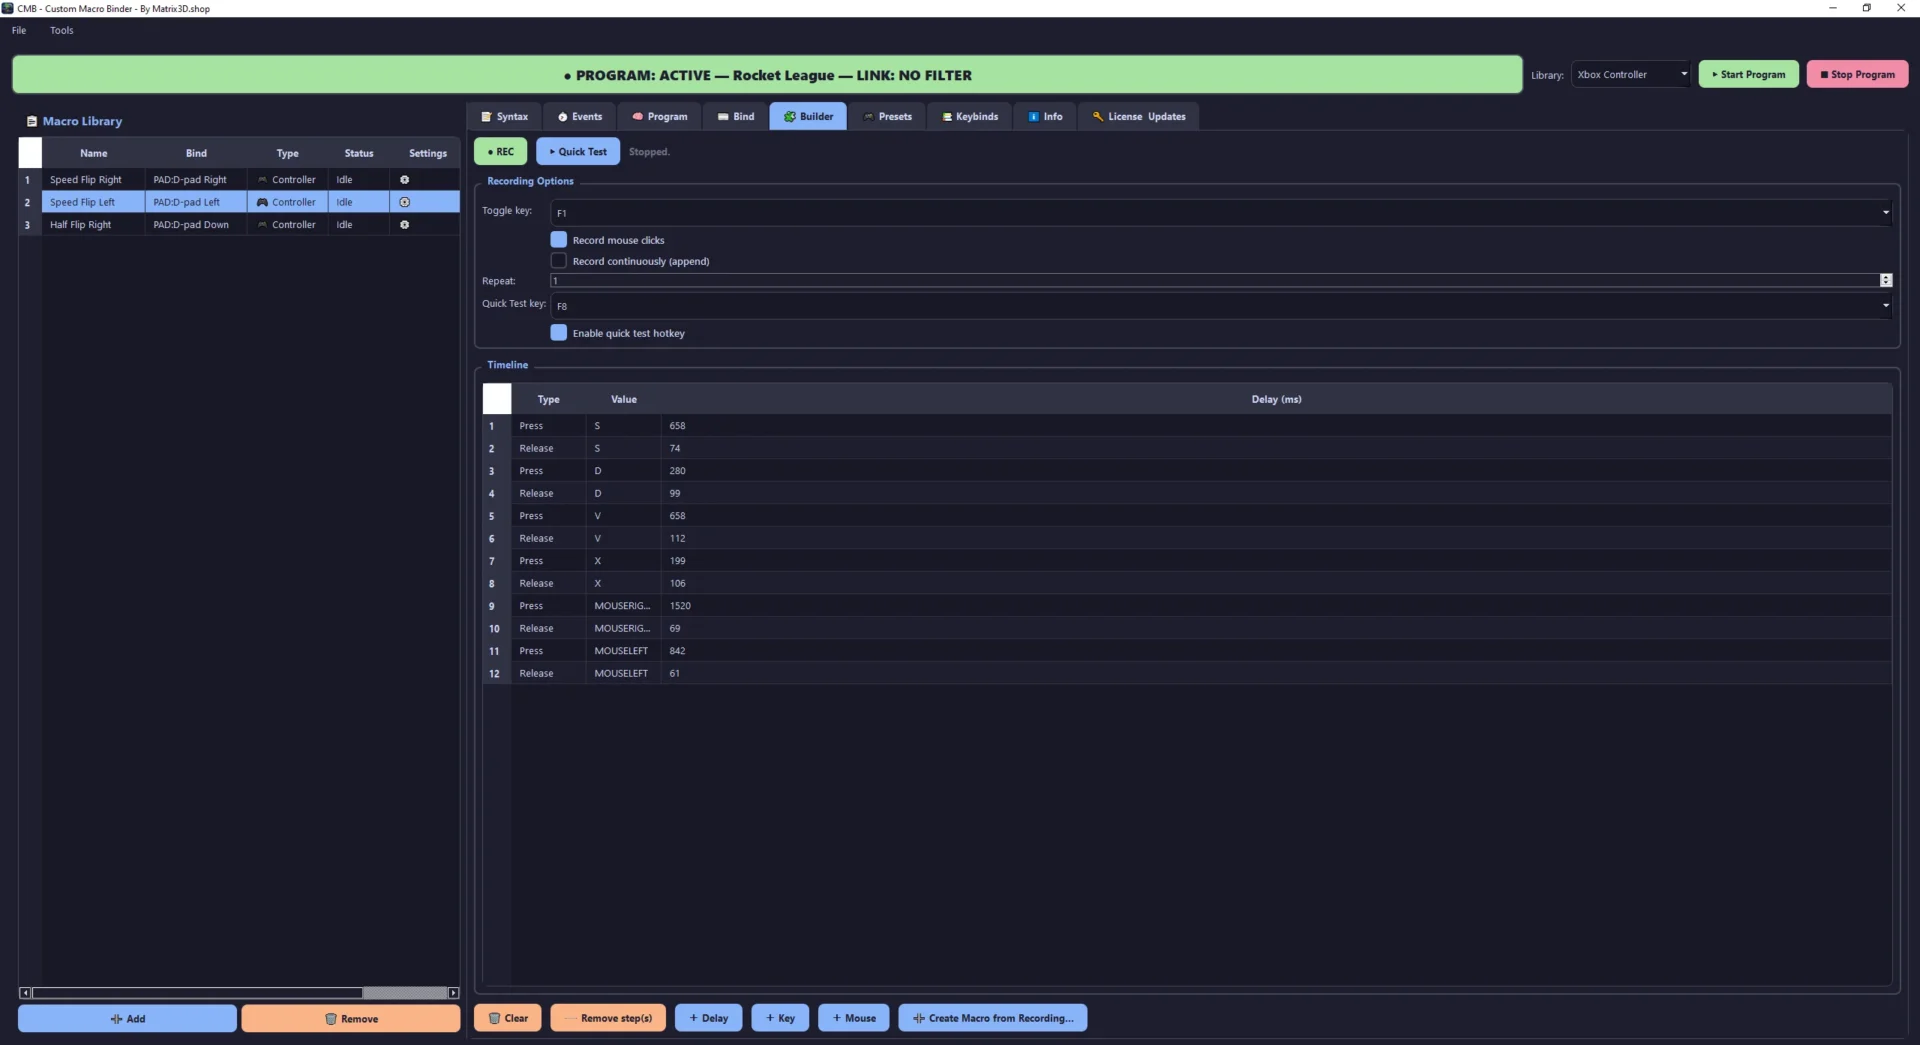This screenshot has width=1920, height=1045.
Task: Click the Repeat value input field
Action: [1214, 281]
